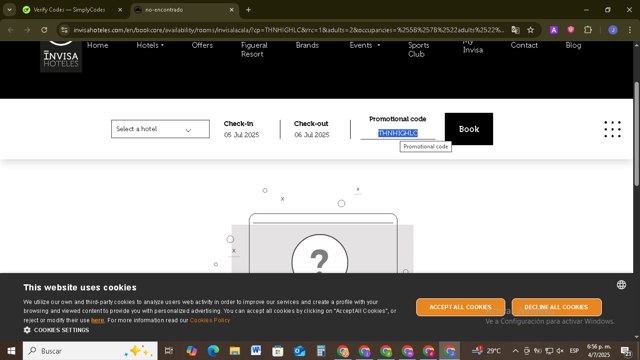Open the new tab with plus icon
This screenshot has height=360, width=640.
[248, 10]
